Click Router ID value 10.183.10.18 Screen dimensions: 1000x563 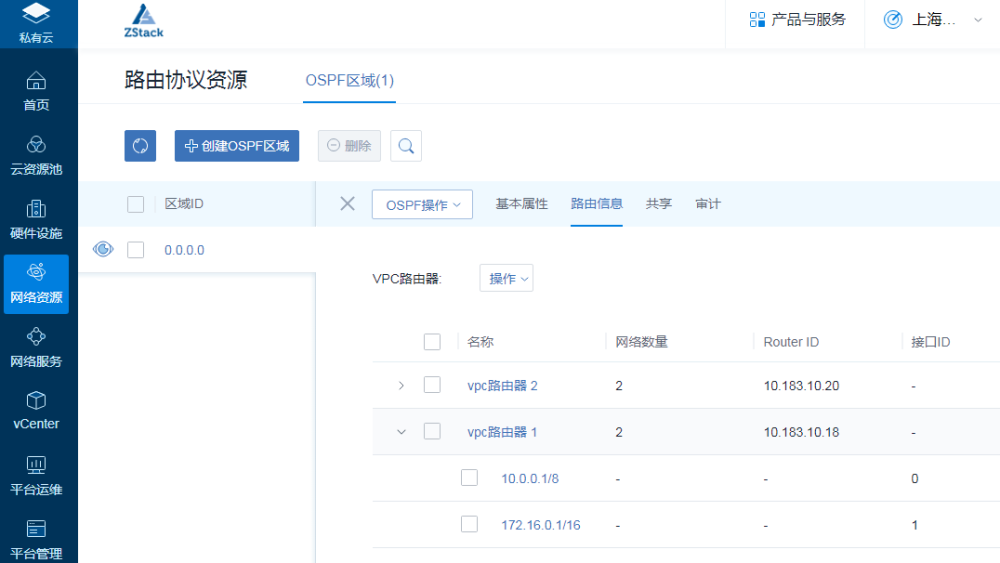[x=802, y=432]
